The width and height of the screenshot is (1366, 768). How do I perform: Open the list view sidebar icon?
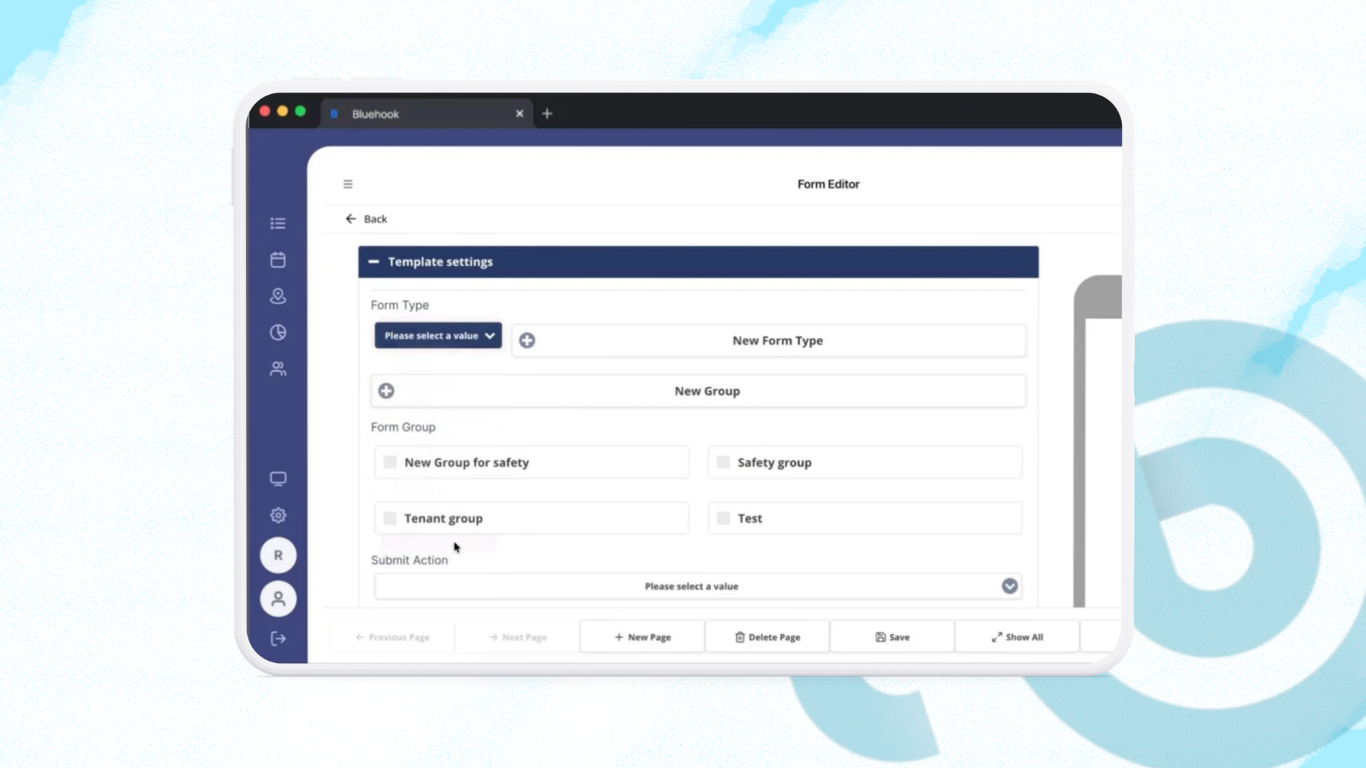[278, 223]
